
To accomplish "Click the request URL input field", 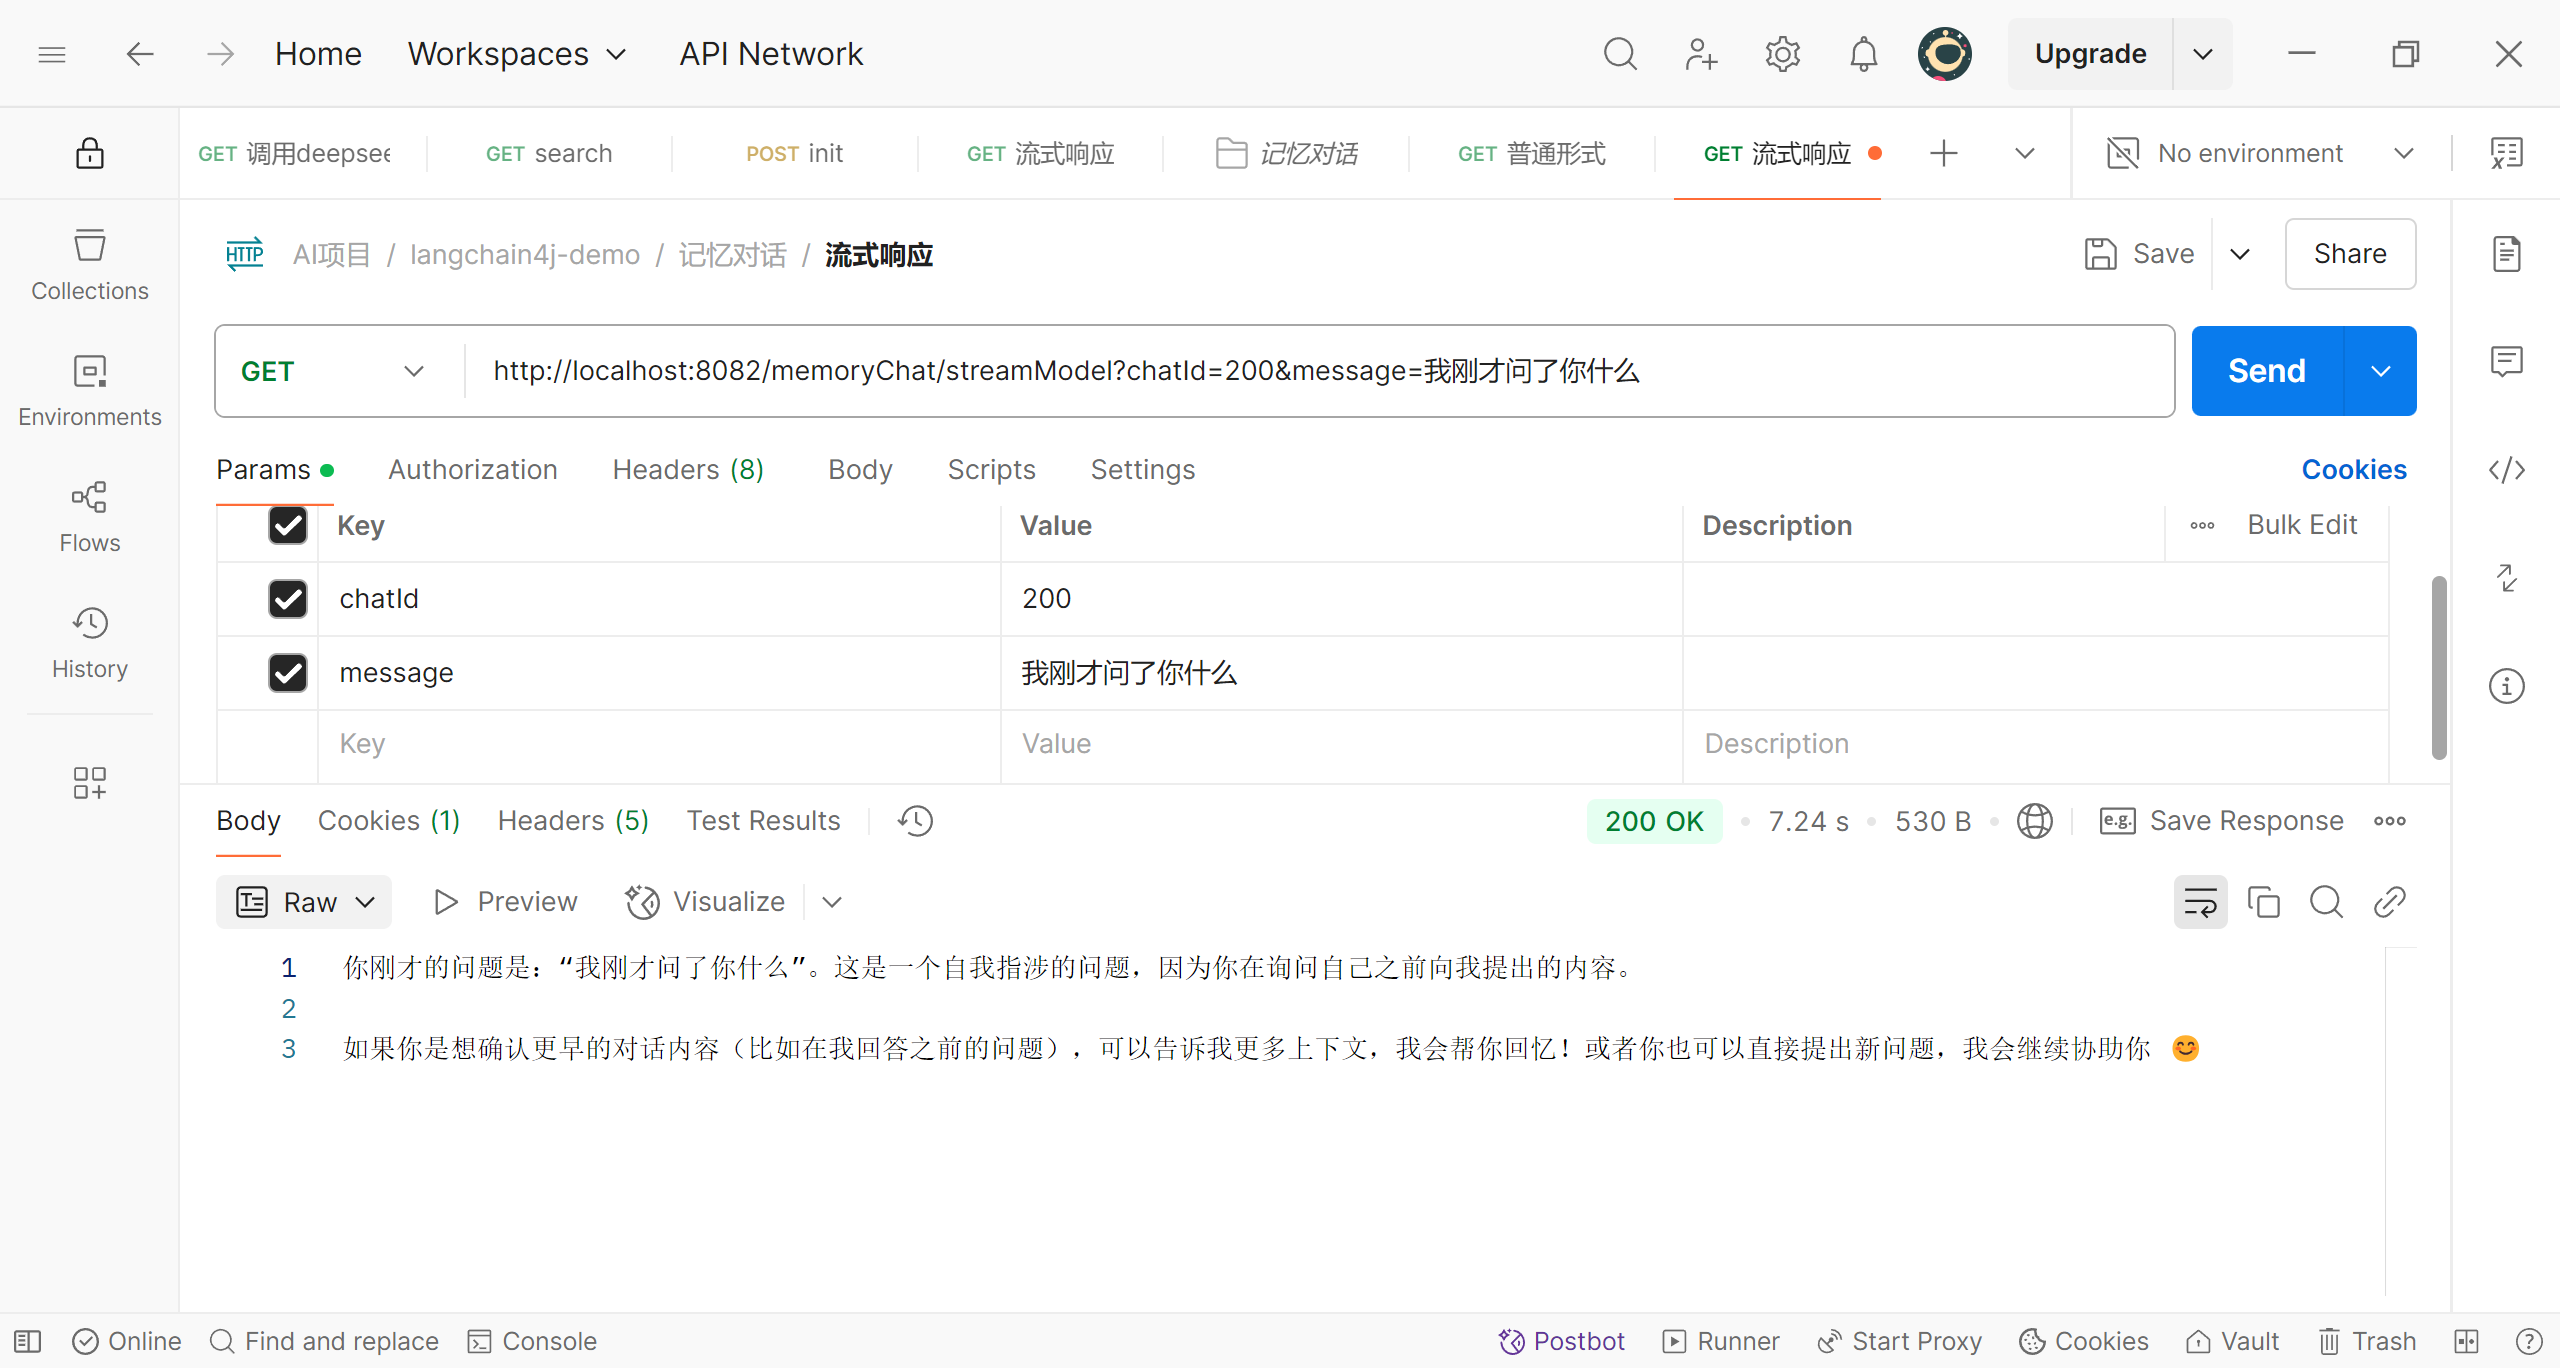I will 1300,371.
